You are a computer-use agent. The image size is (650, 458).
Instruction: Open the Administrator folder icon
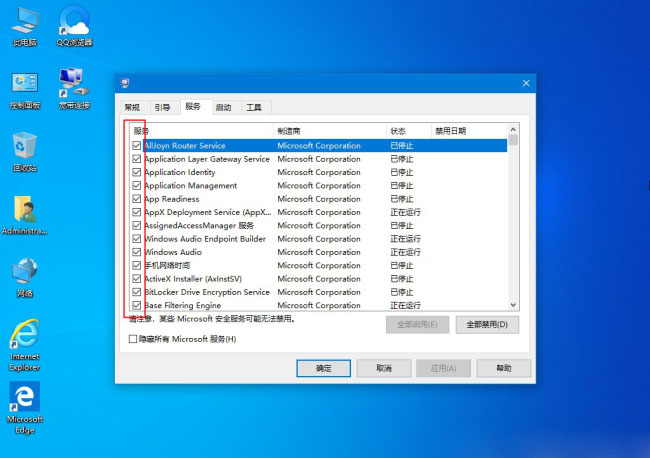click(25, 216)
